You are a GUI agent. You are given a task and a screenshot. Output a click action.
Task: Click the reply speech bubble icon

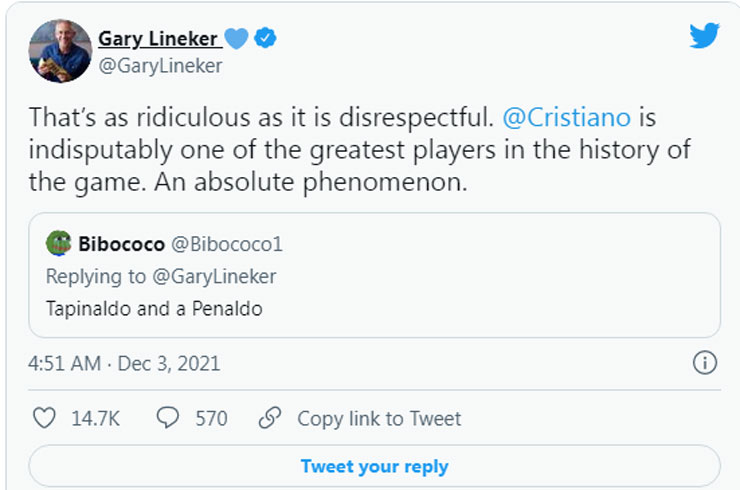[x=168, y=418]
